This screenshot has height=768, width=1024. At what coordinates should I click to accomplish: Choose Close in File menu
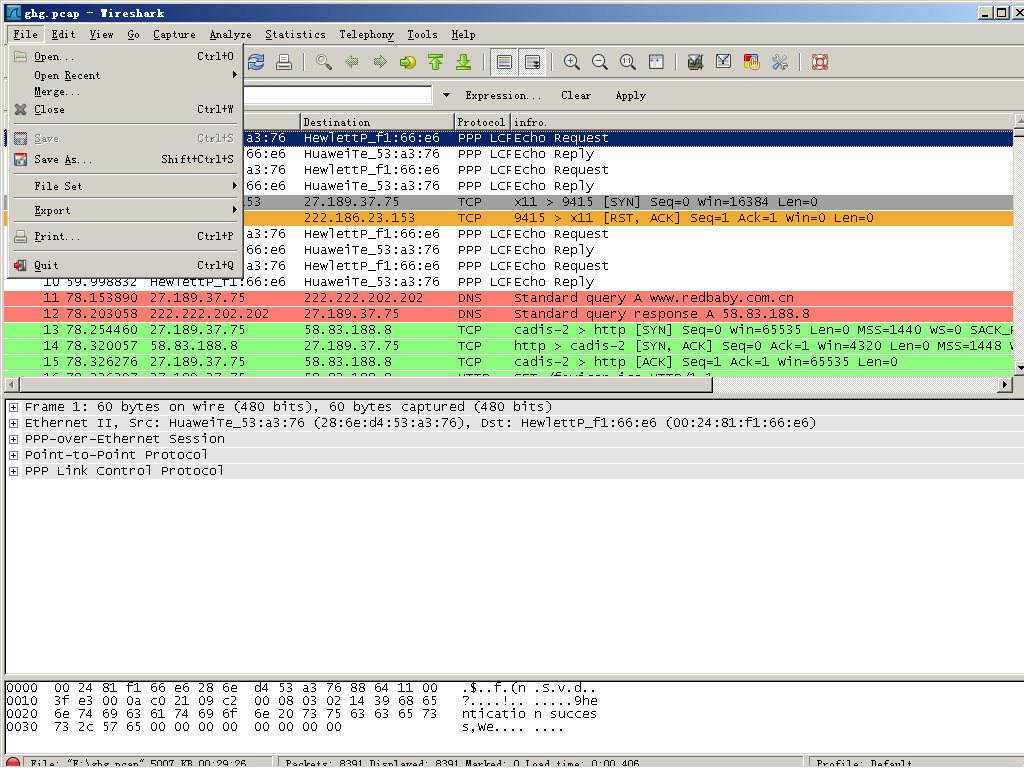(x=125, y=109)
